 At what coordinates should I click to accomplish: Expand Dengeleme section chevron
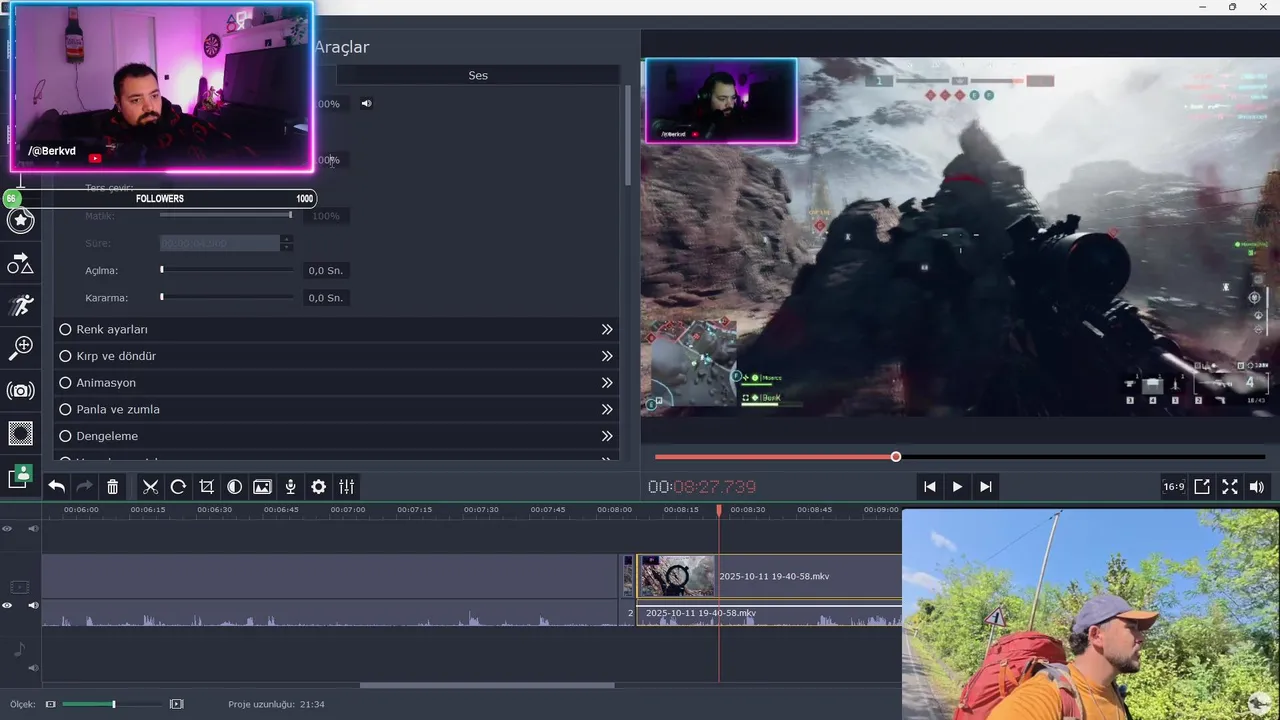tap(607, 436)
